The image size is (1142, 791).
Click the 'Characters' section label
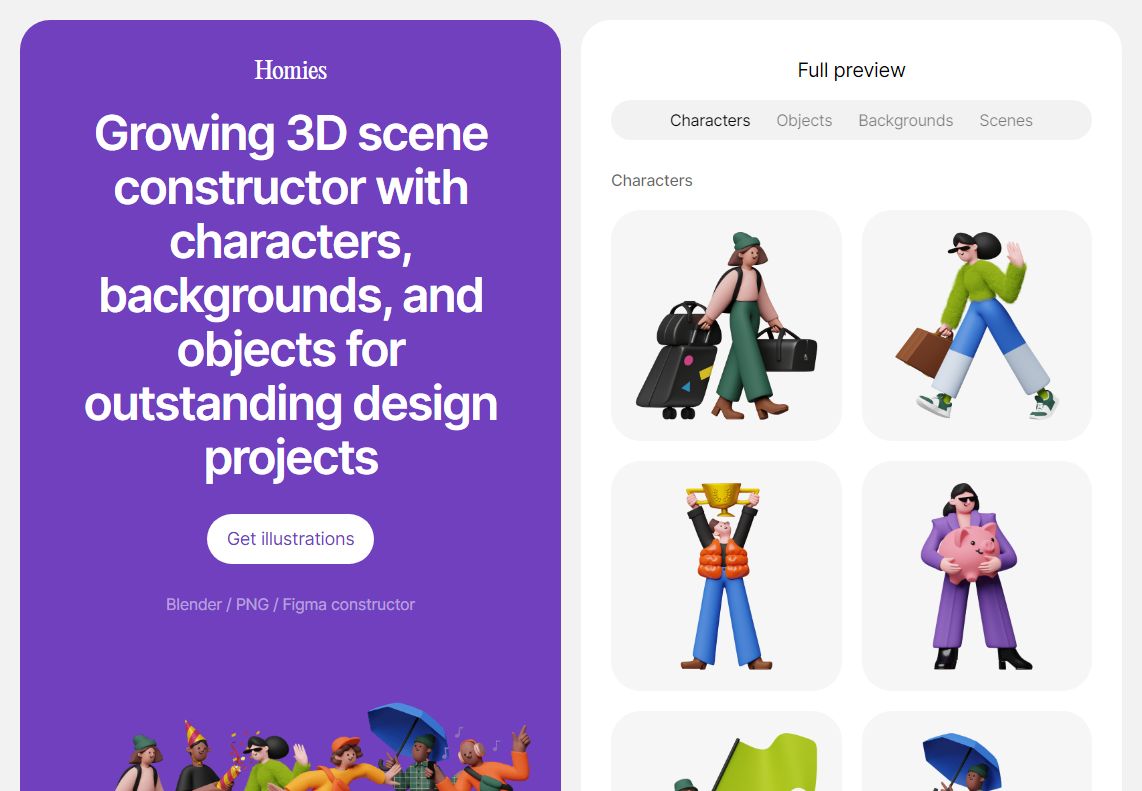(652, 181)
